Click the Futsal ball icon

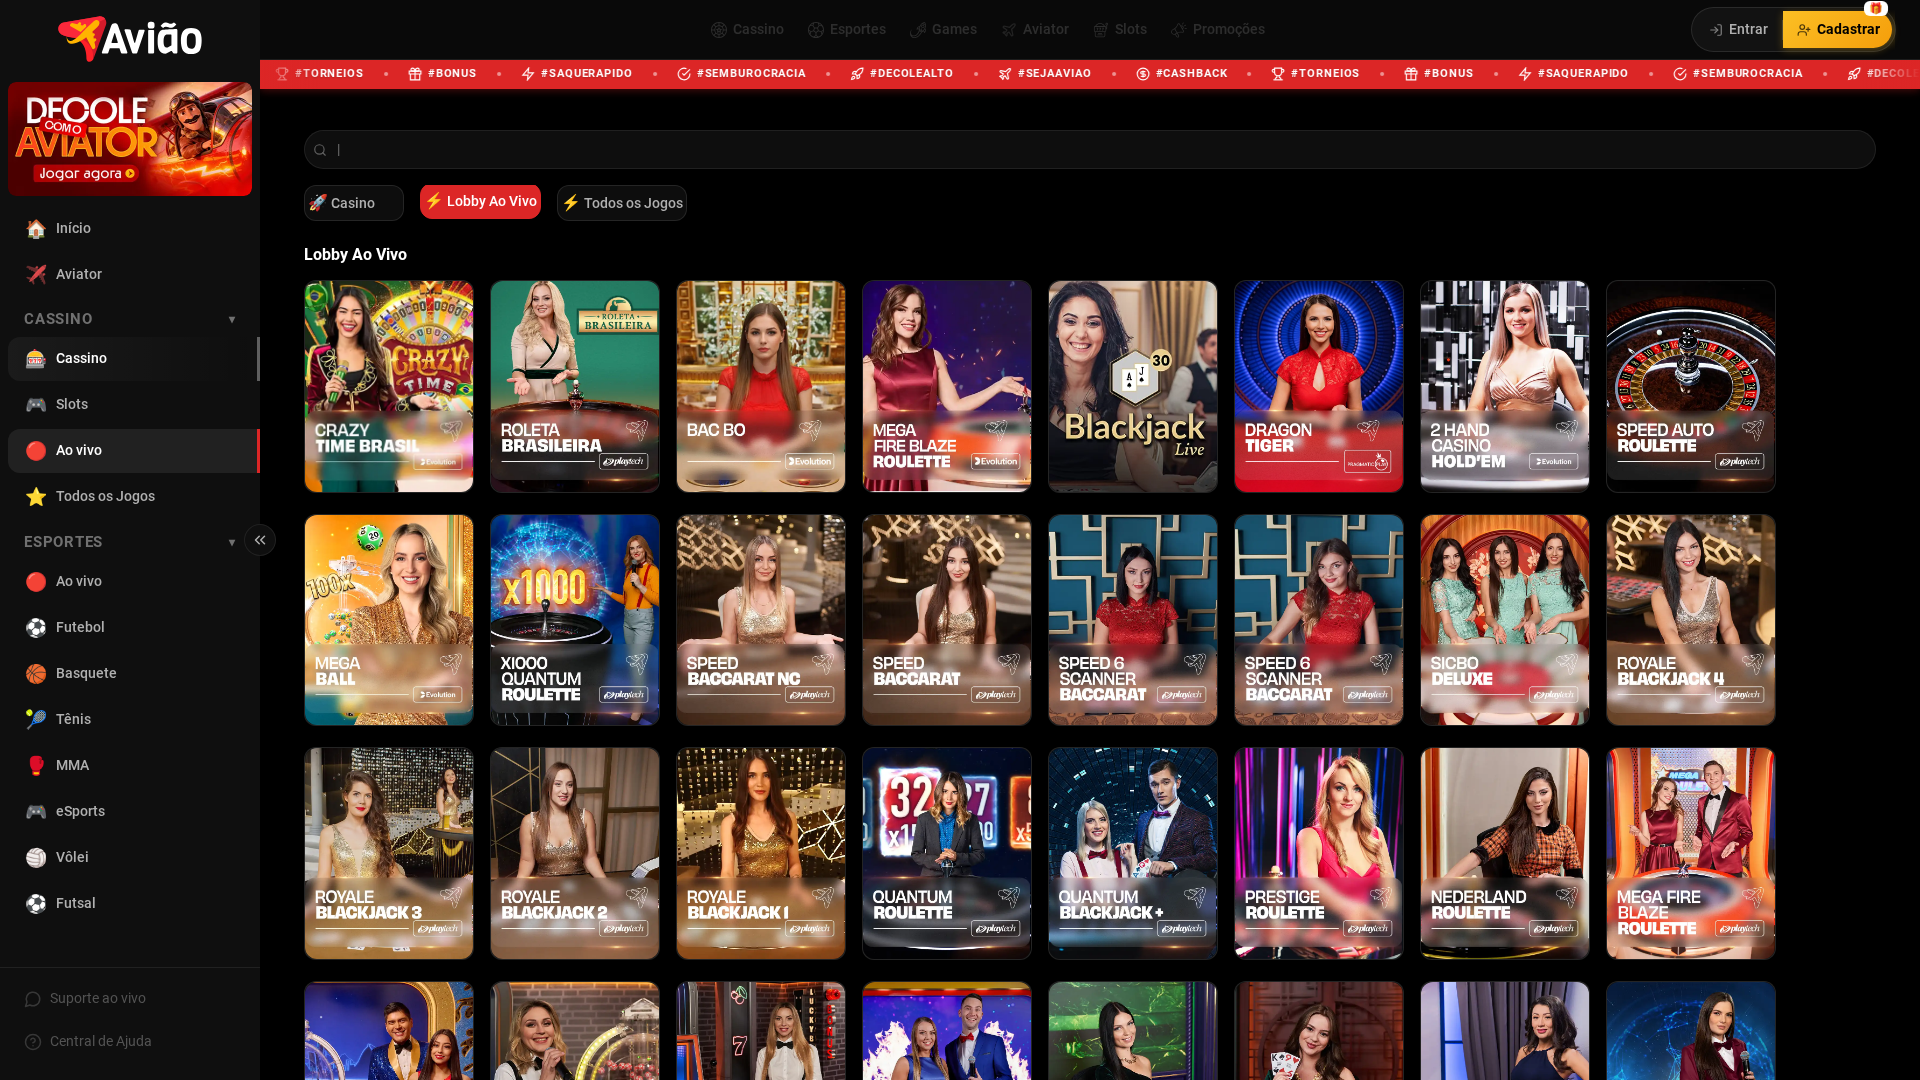click(36, 903)
